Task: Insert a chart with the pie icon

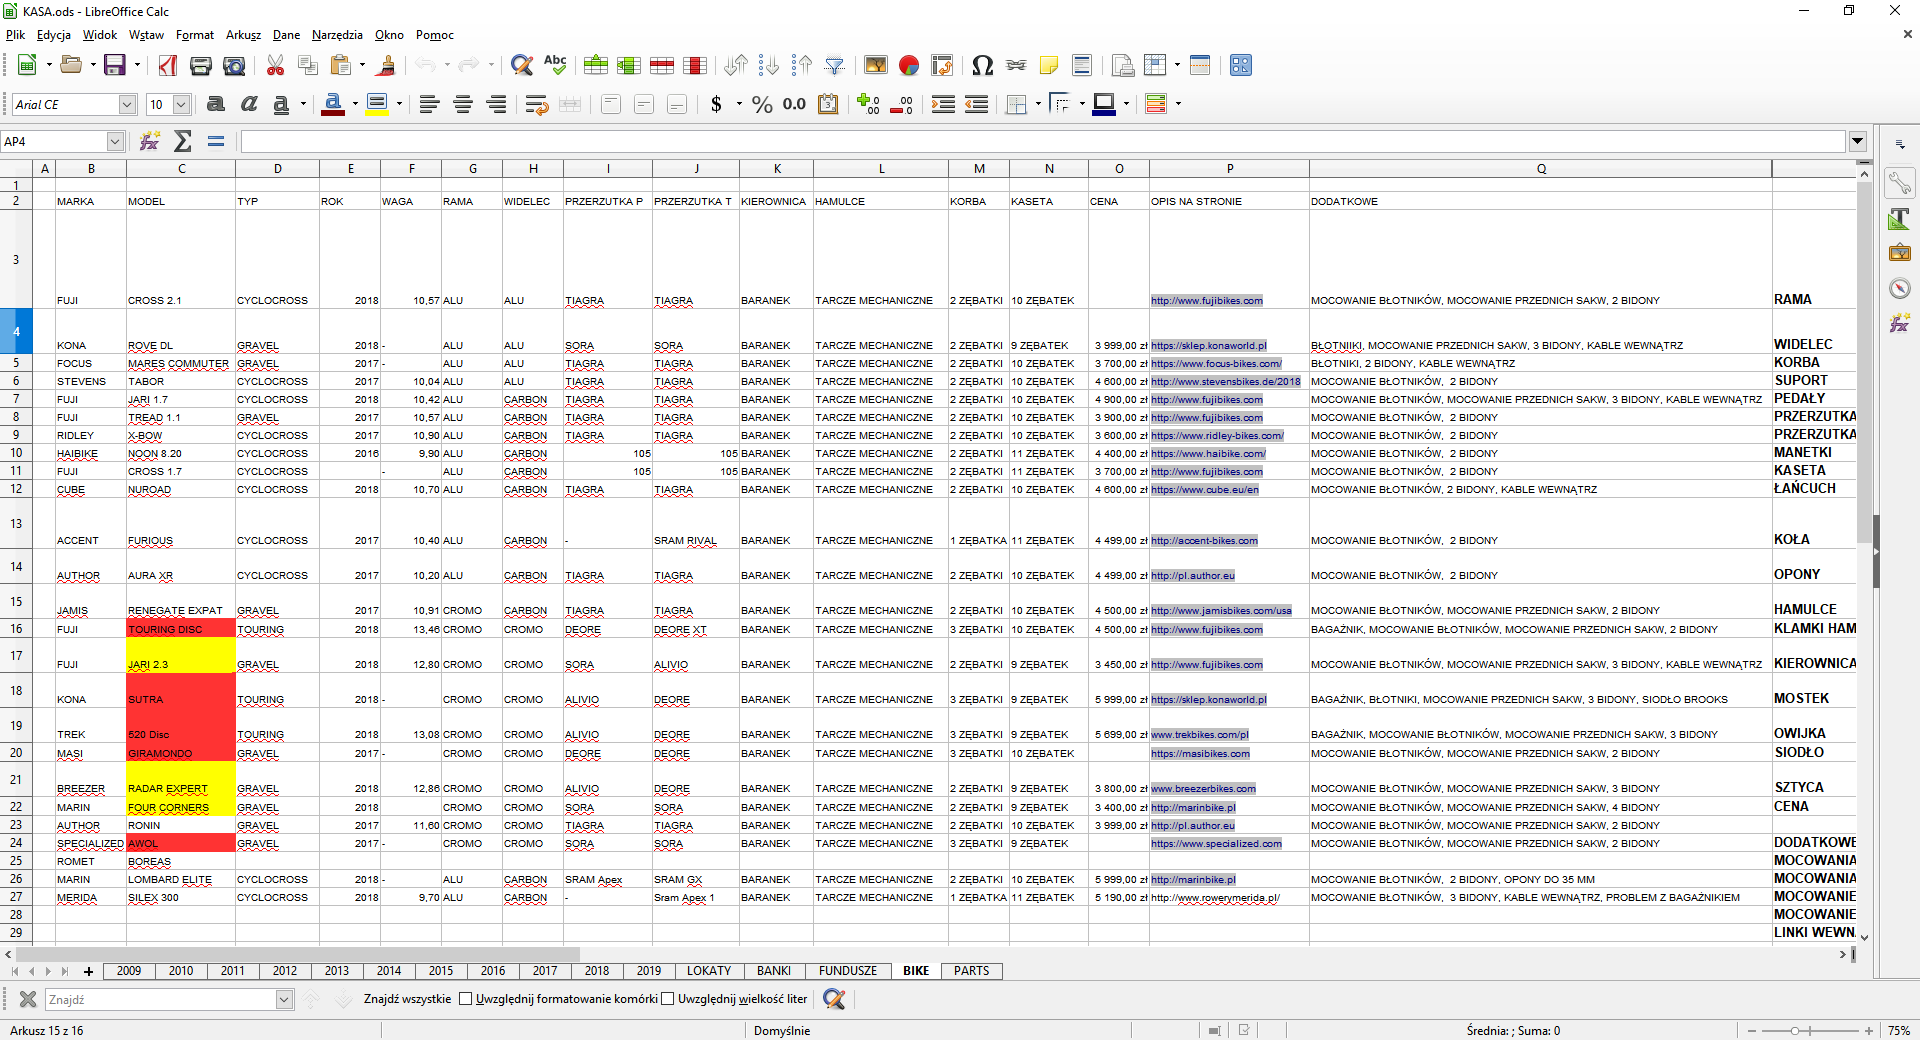Action: tap(908, 66)
